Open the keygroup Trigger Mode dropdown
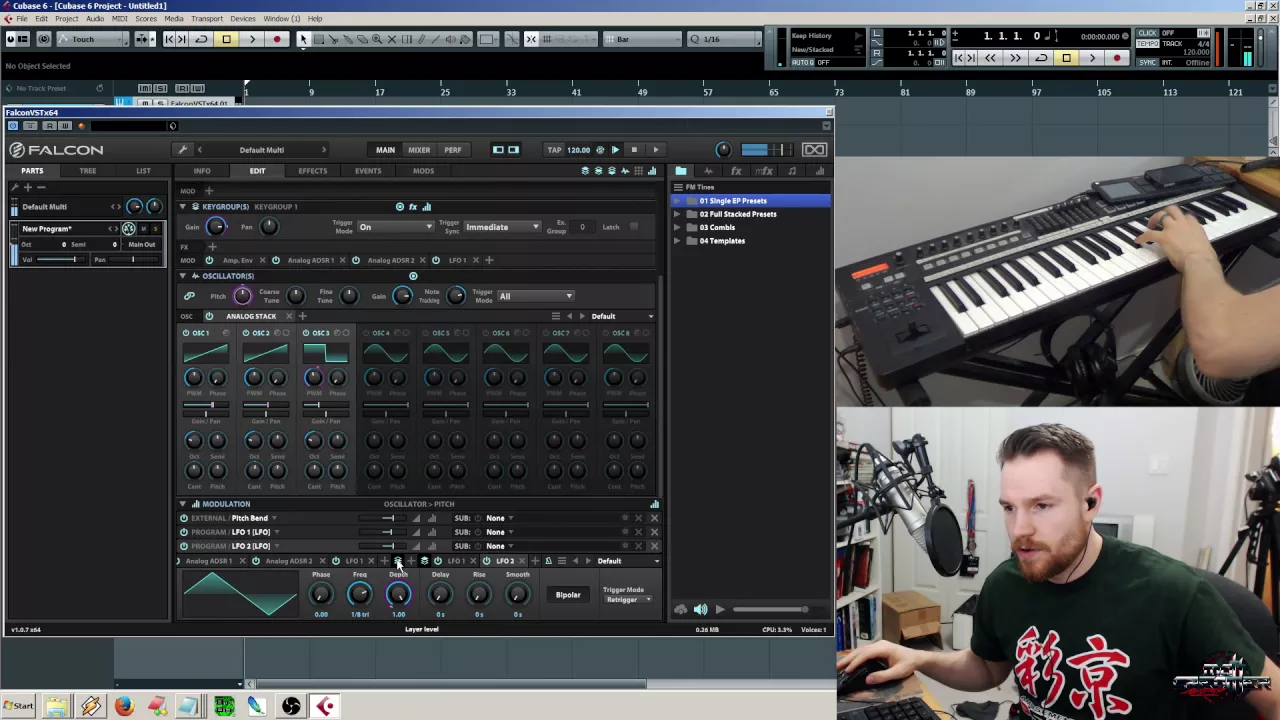1280x720 pixels. tap(396, 227)
